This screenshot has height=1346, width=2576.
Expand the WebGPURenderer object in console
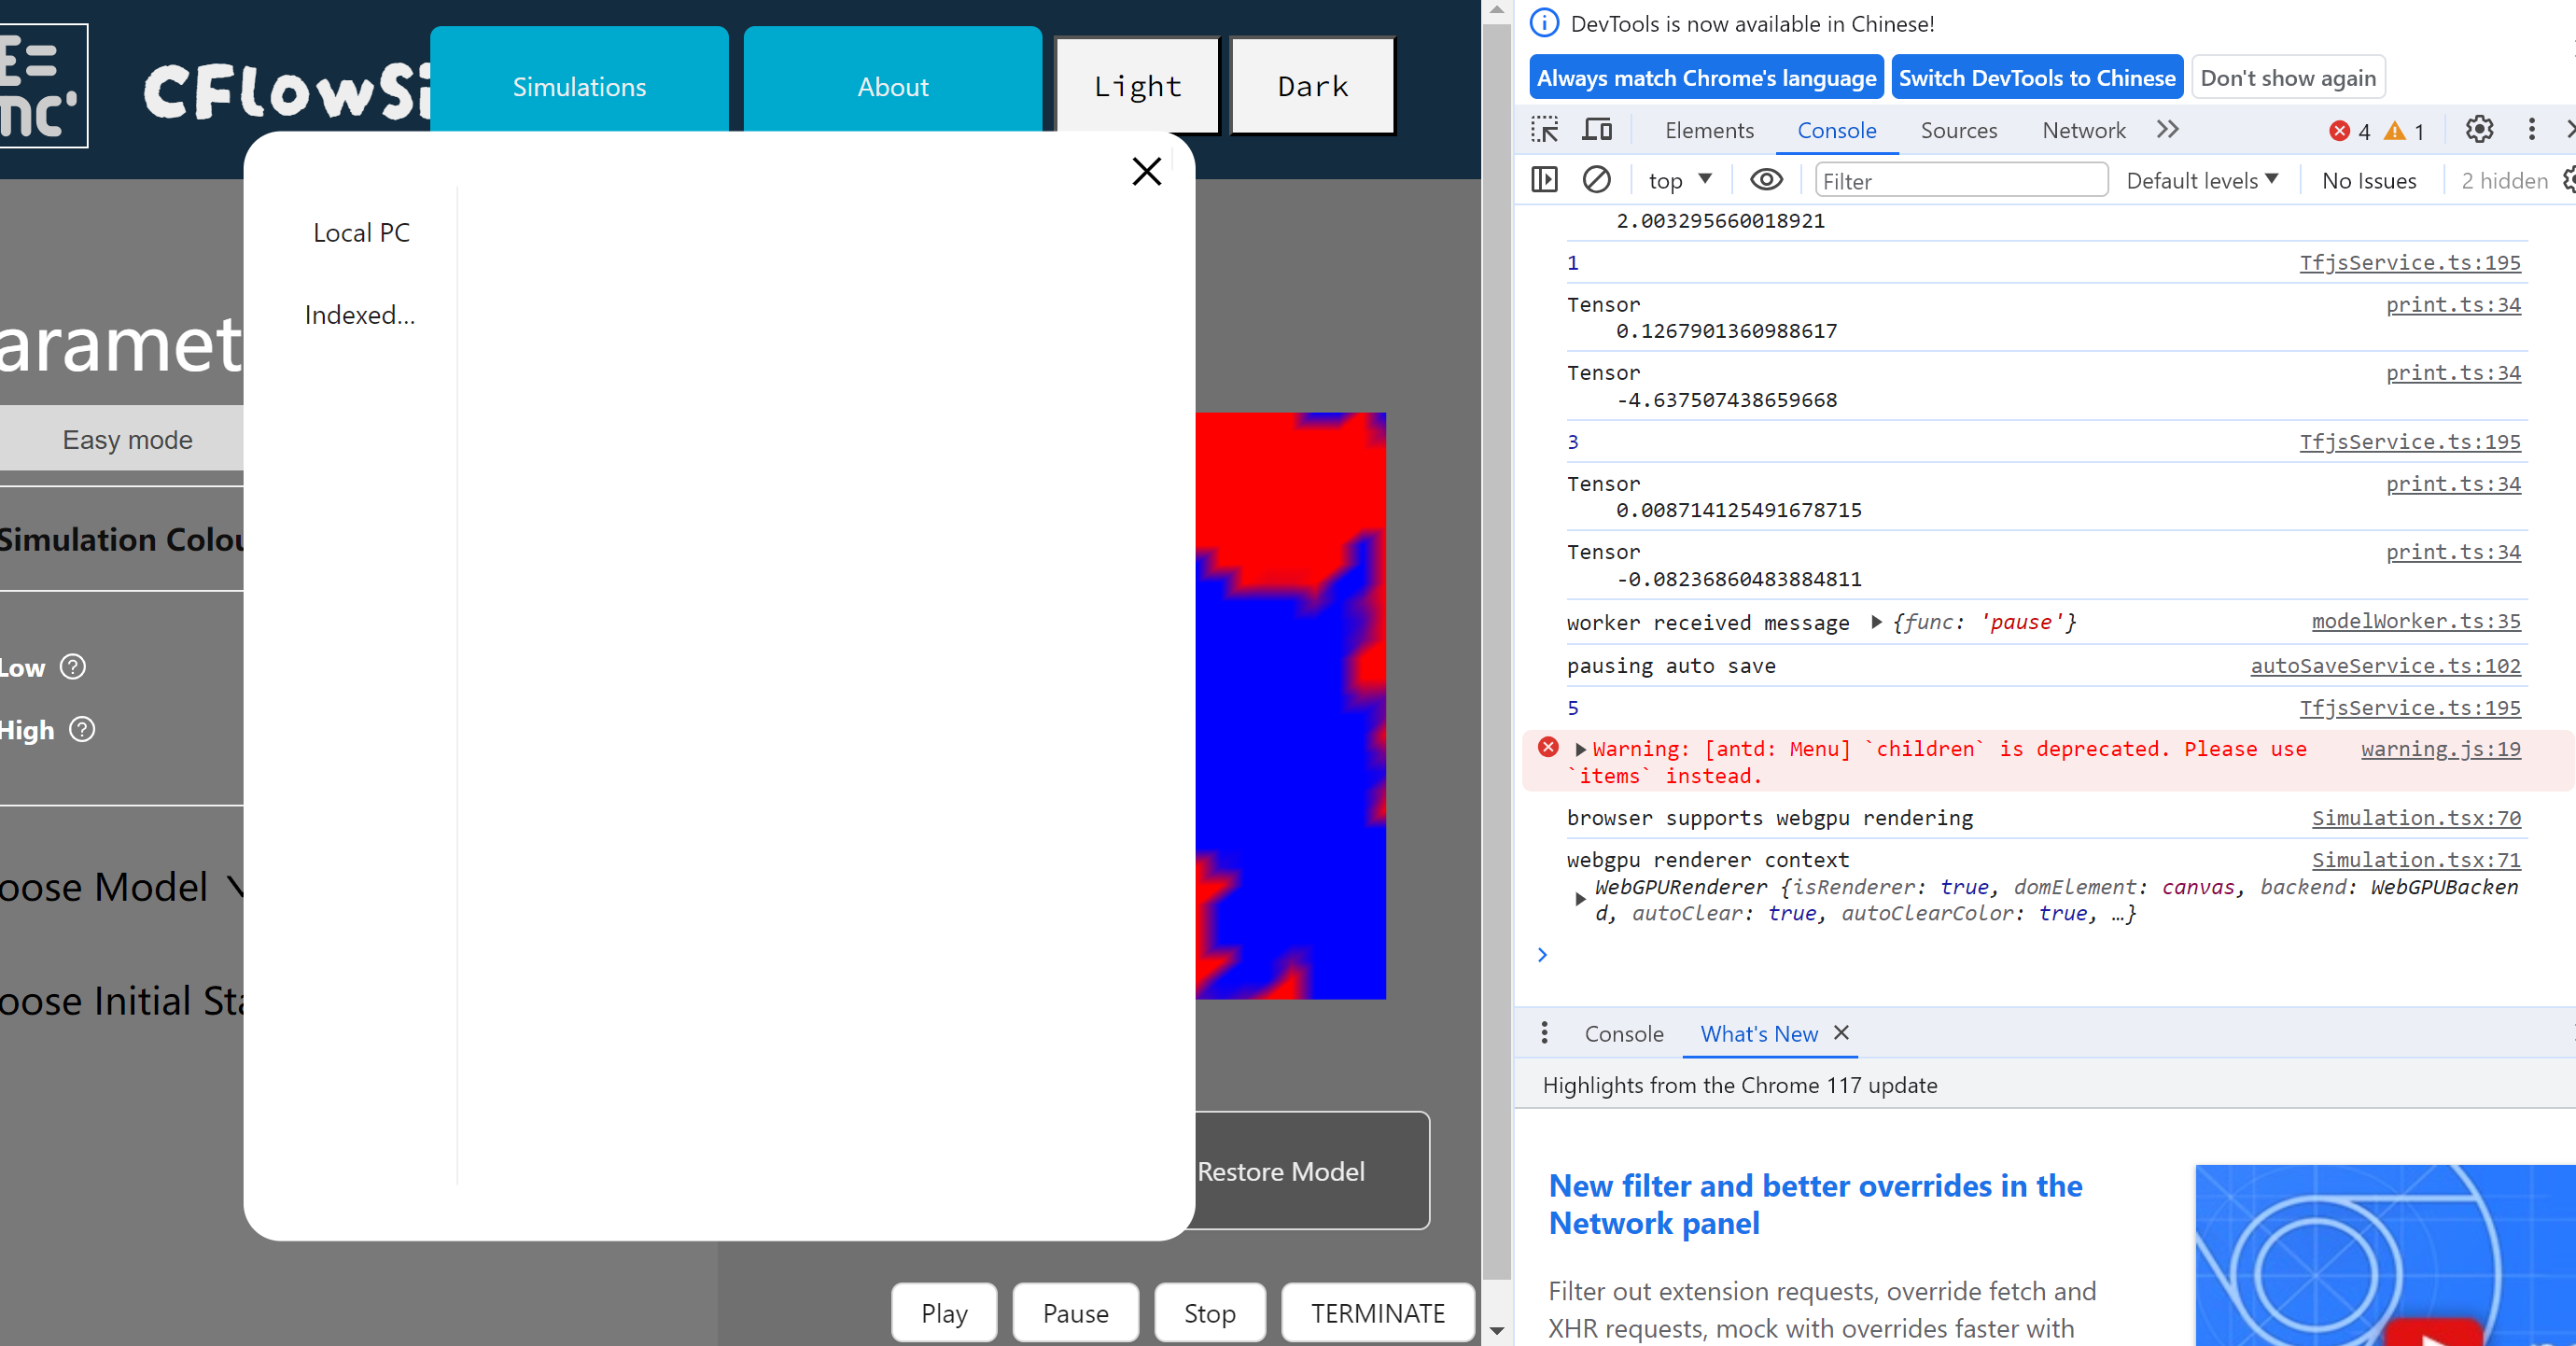tap(1581, 898)
